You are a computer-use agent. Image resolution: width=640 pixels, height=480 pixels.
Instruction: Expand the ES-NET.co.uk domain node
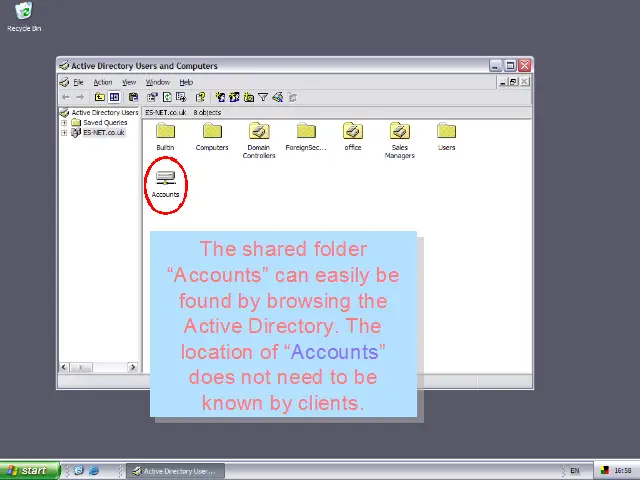coord(64,133)
